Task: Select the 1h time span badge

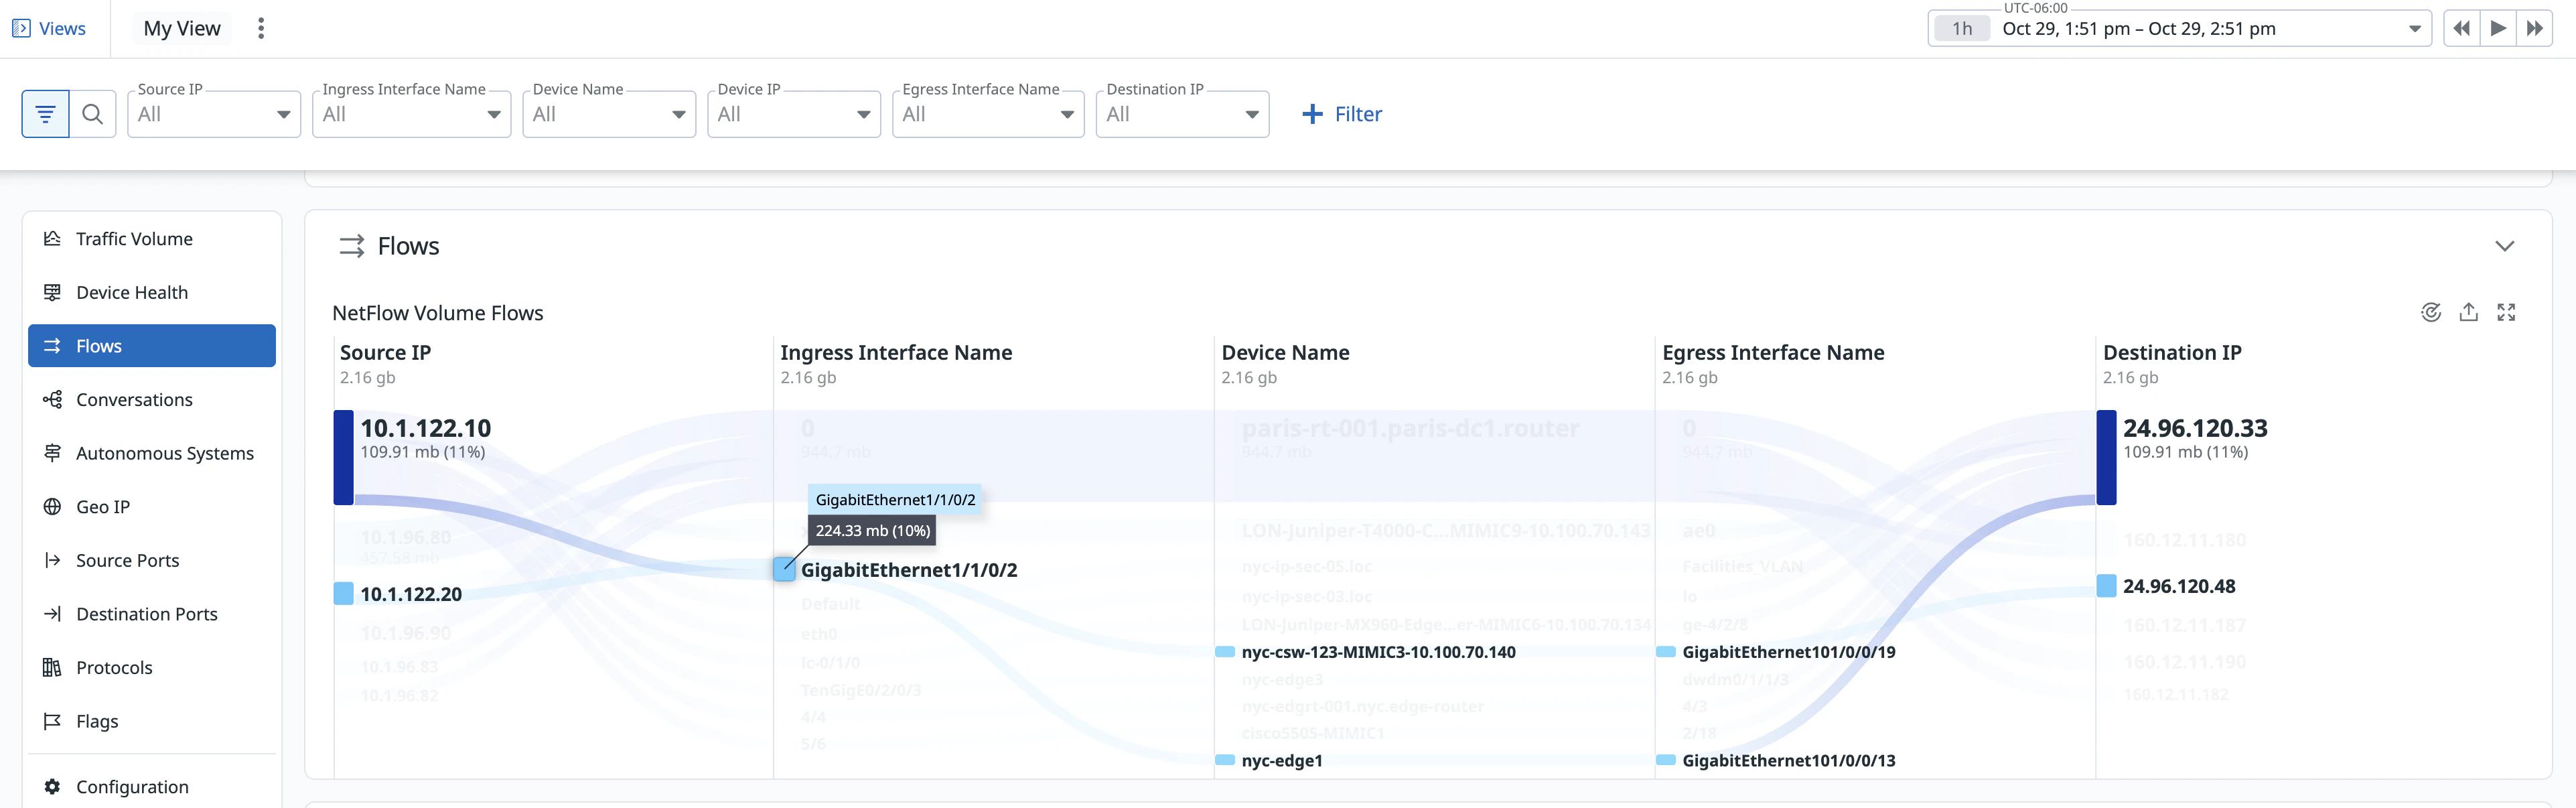Action: pyautogui.click(x=1962, y=28)
